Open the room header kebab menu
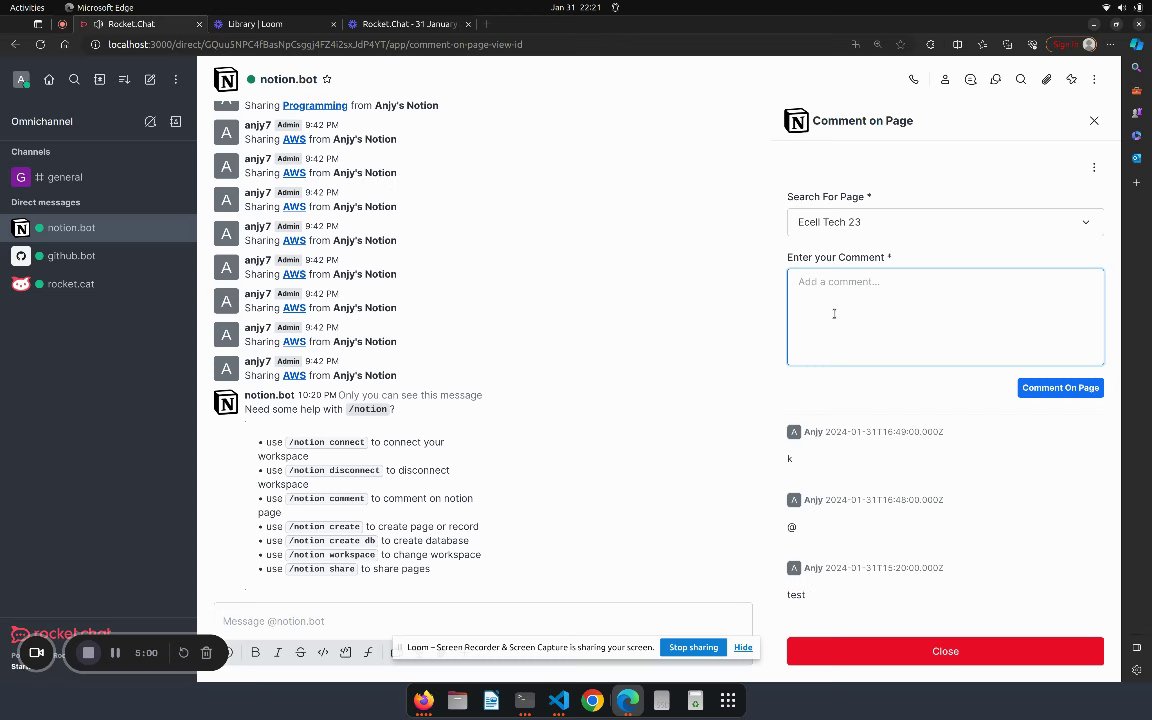Image resolution: width=1152 pixels, height=720 pixels. tap(1094, 79)
